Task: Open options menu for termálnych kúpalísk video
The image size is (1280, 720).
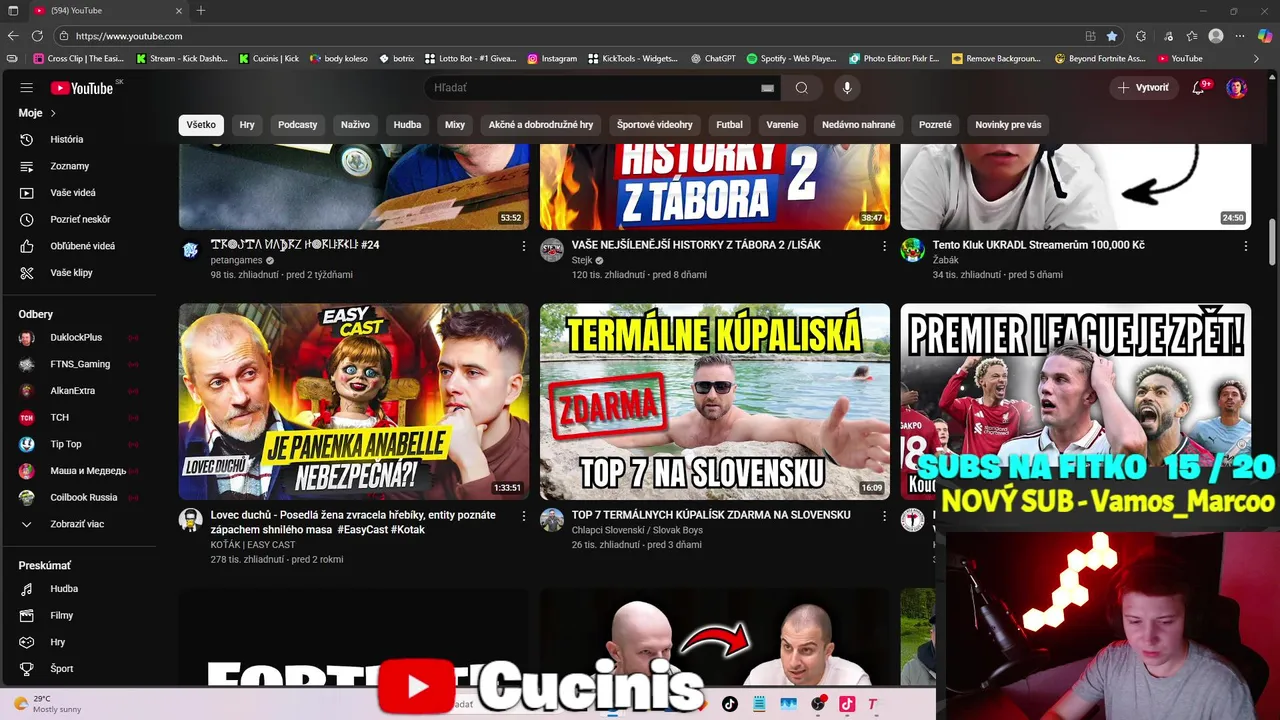Action: (x=884, y=516)
